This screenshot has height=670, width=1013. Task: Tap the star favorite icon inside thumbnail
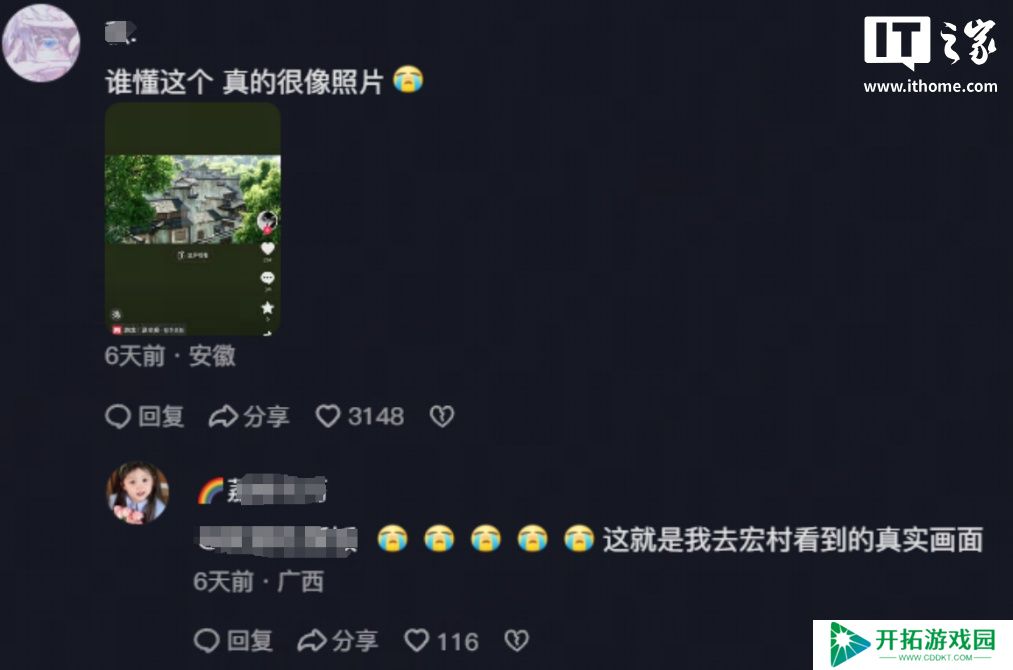point(267,308)
